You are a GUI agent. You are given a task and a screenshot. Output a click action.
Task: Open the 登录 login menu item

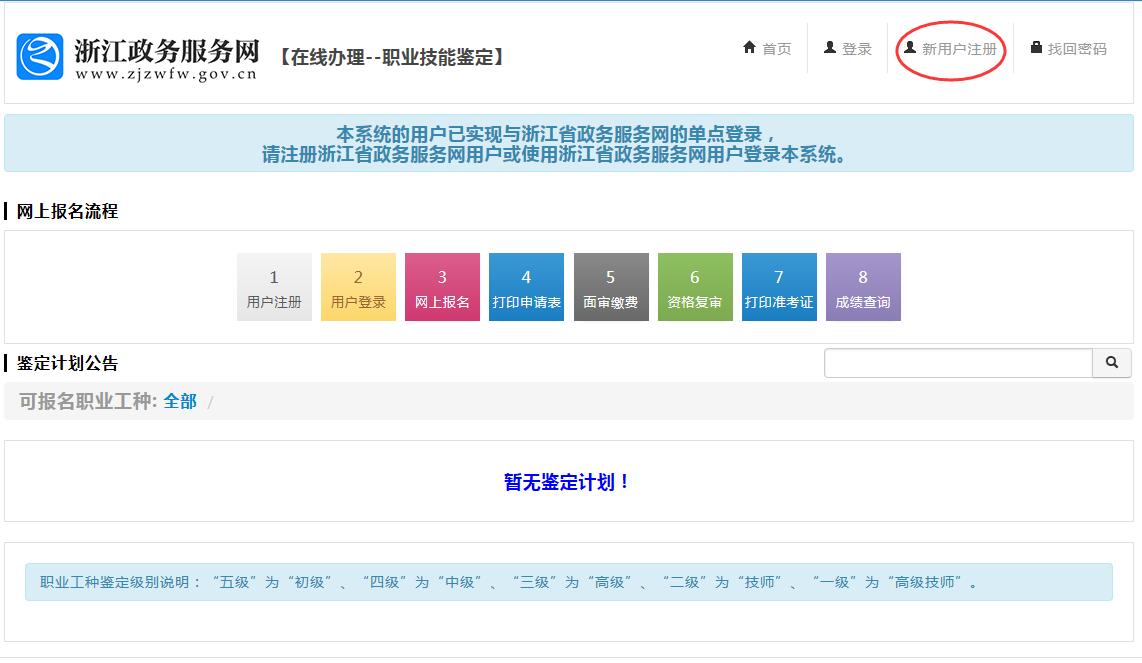tap(857, 49)
